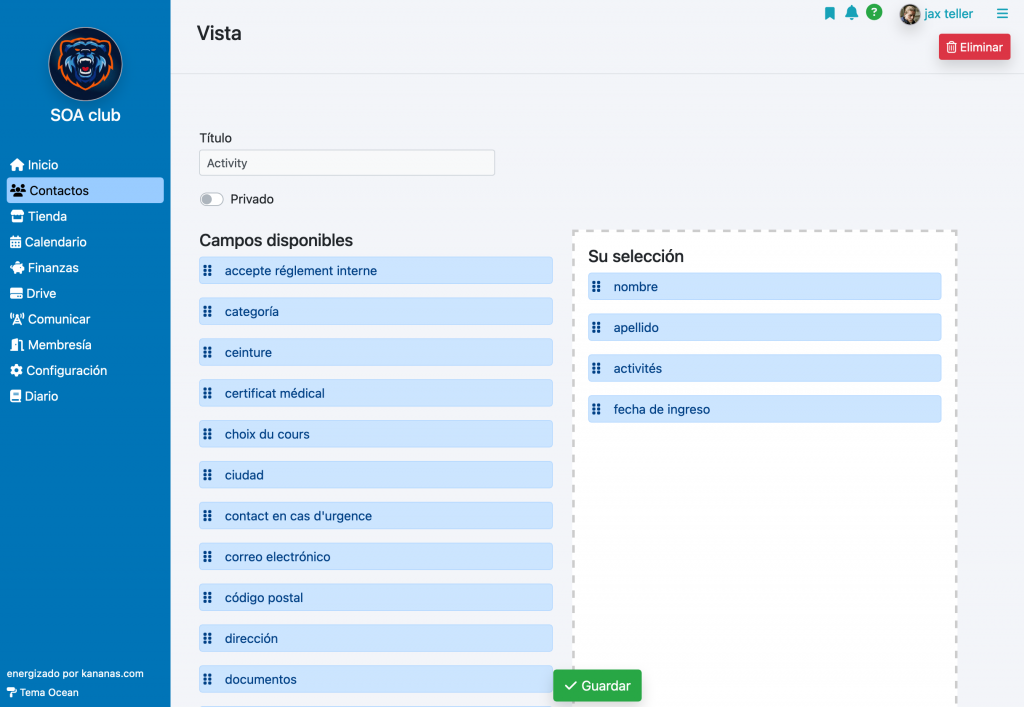Click the green help question mark icon
The height and width of the screenshot is (707, 1024).
pos(874,12)
